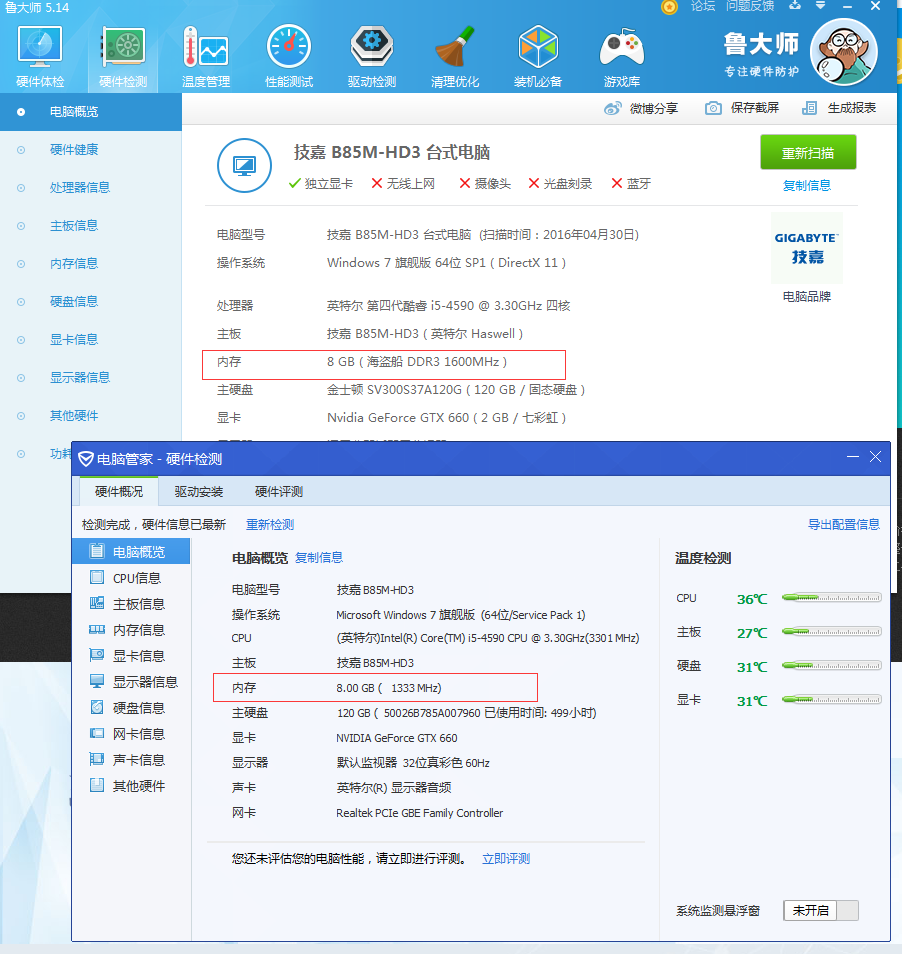Open 问题反馈 link in title bar
Image resolution: width=902 pixels, height=954 pixels.
coord(750,6)
